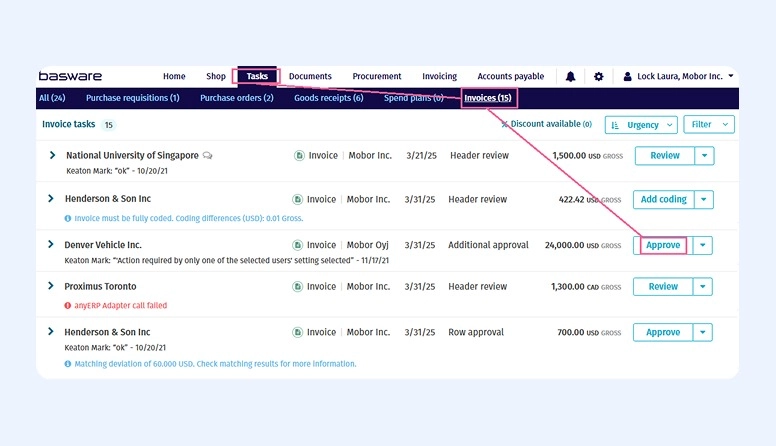Click the National University of Singapore supplier name
The width and height of the screenshot is (776, 446).
coord(132,155)
